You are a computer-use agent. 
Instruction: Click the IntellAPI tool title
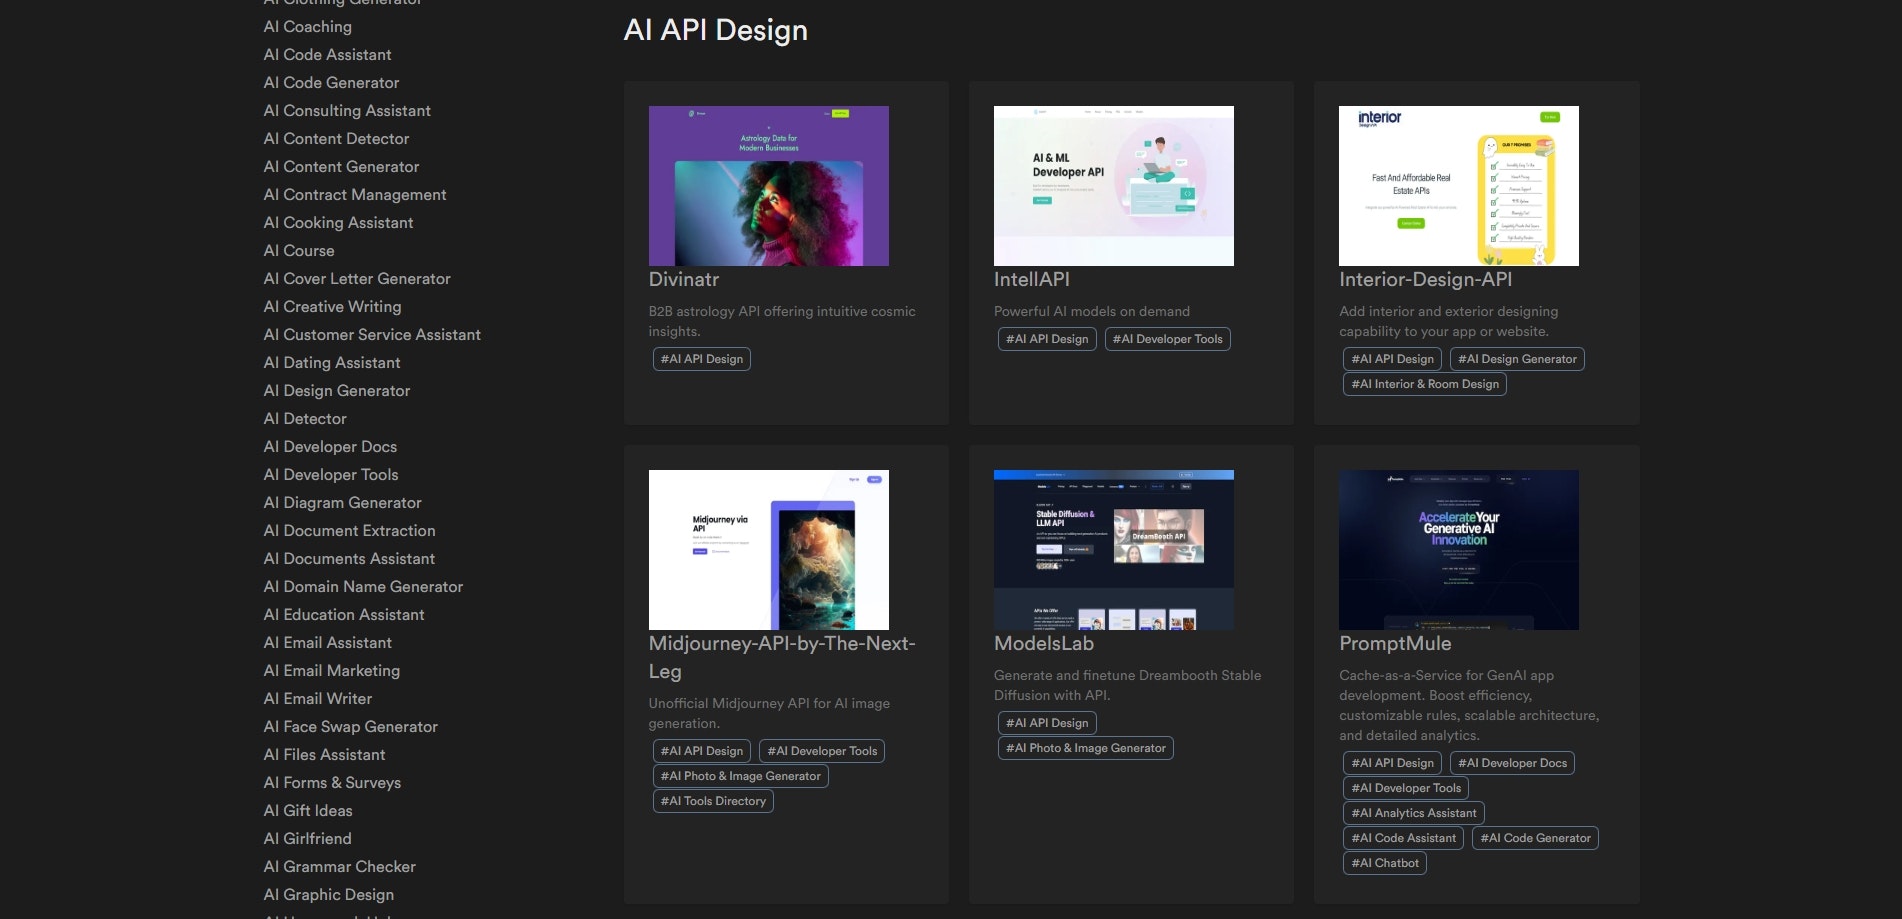1032,280
